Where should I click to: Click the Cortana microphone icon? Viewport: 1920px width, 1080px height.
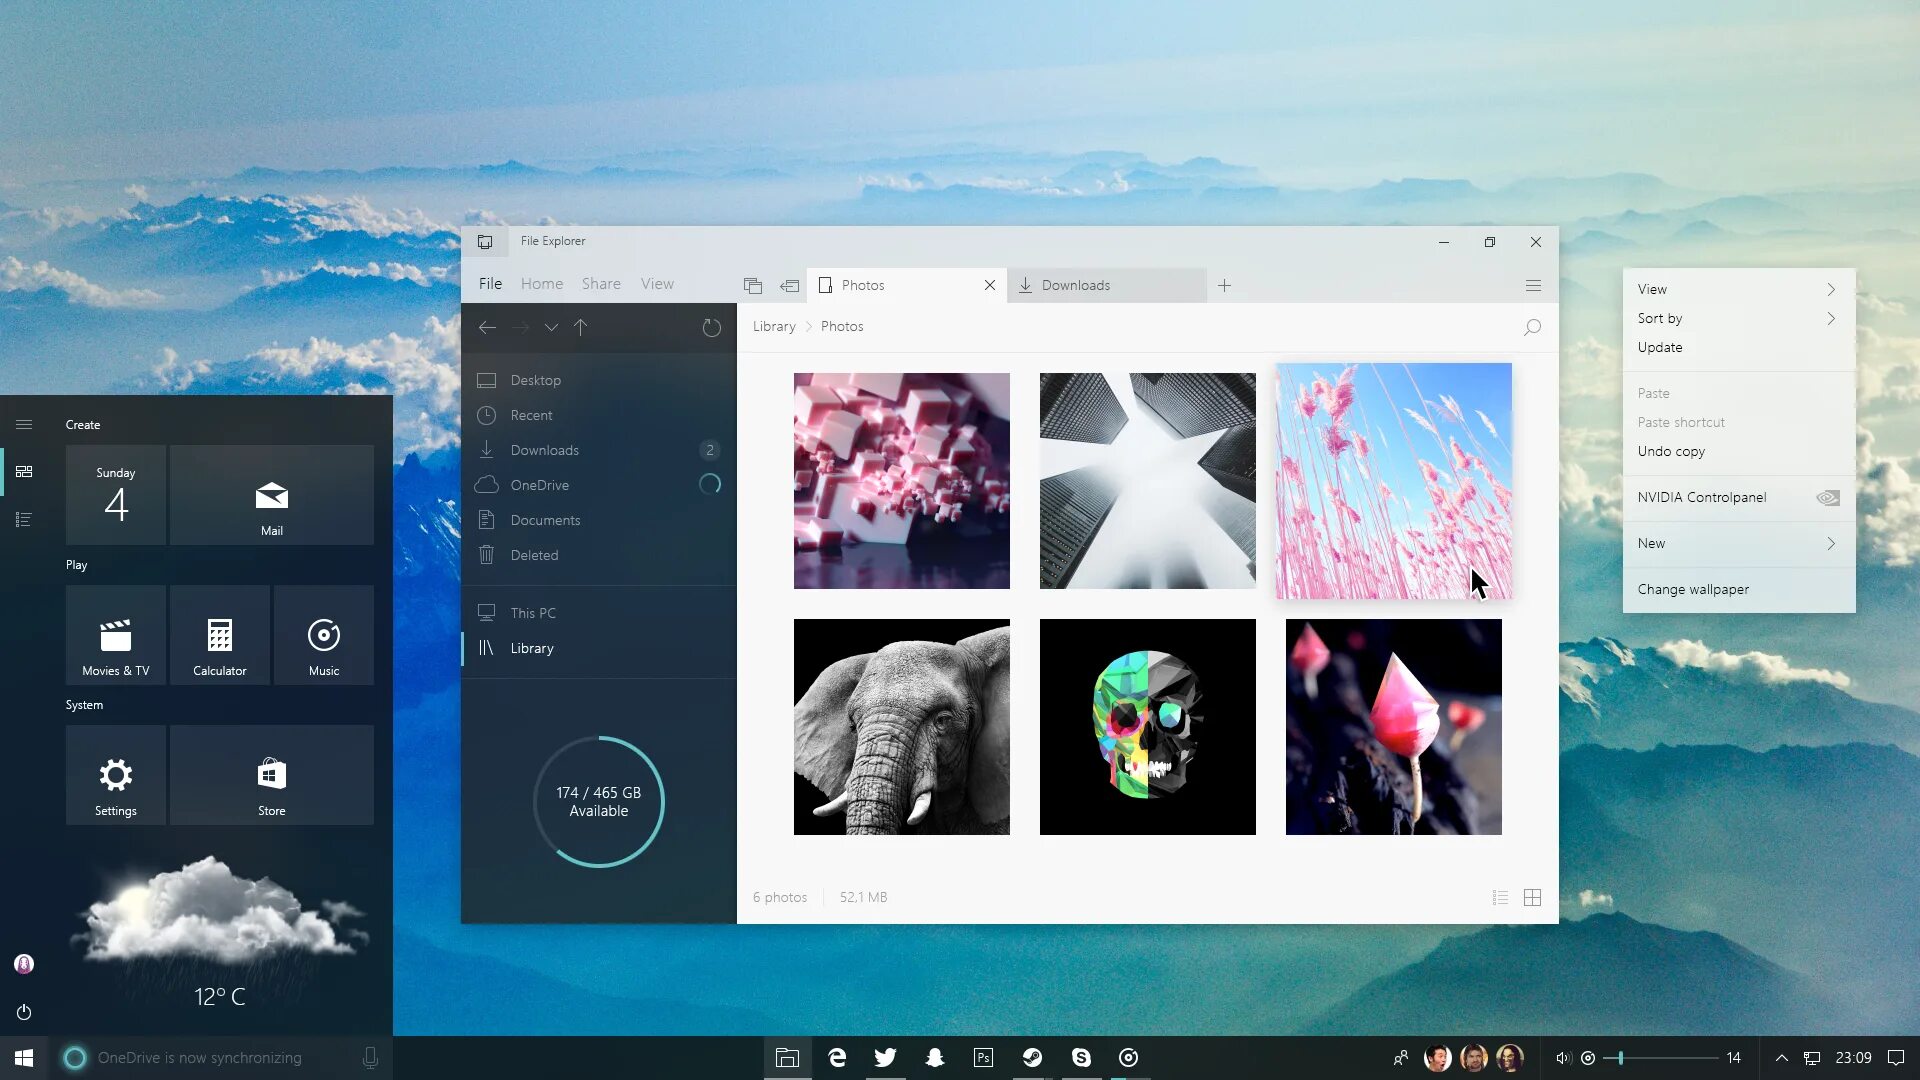[370, 1058]
